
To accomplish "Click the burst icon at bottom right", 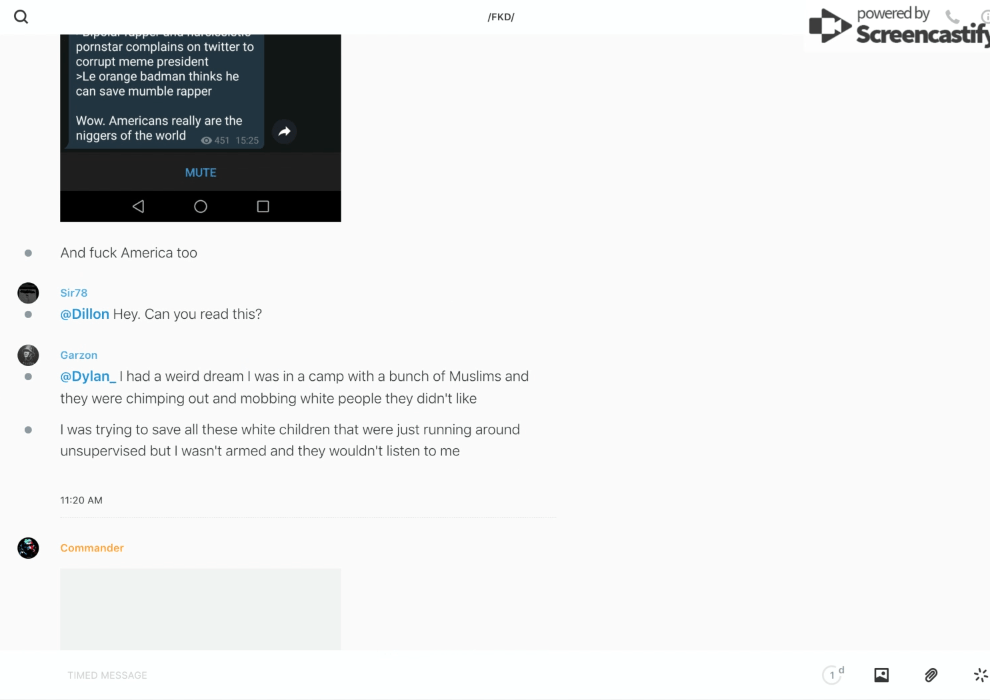I will point(980,675).
